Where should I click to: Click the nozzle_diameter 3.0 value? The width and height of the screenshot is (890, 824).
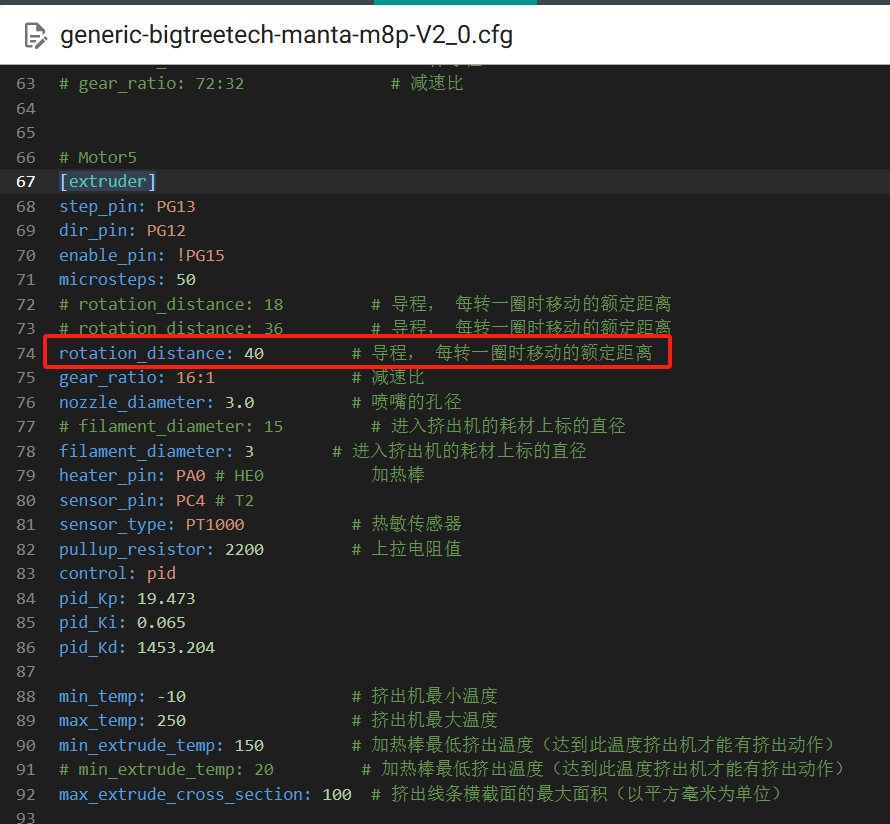(x=239, y=402)
